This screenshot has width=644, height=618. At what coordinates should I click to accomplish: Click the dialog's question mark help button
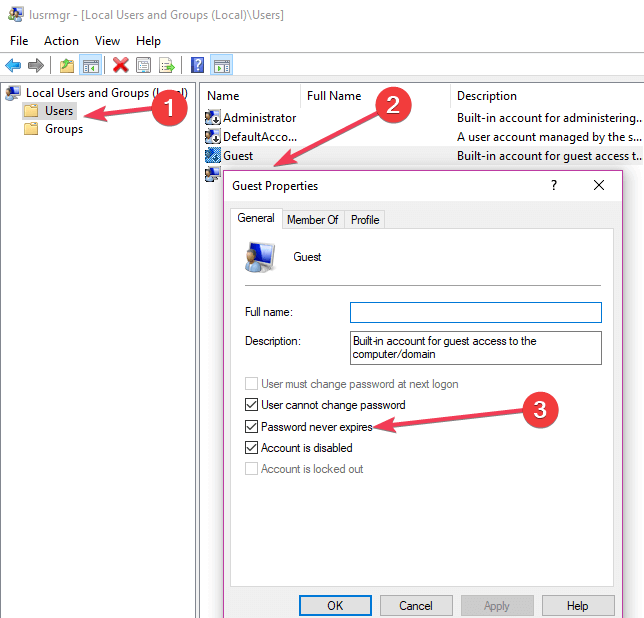(x=554, y=185)
